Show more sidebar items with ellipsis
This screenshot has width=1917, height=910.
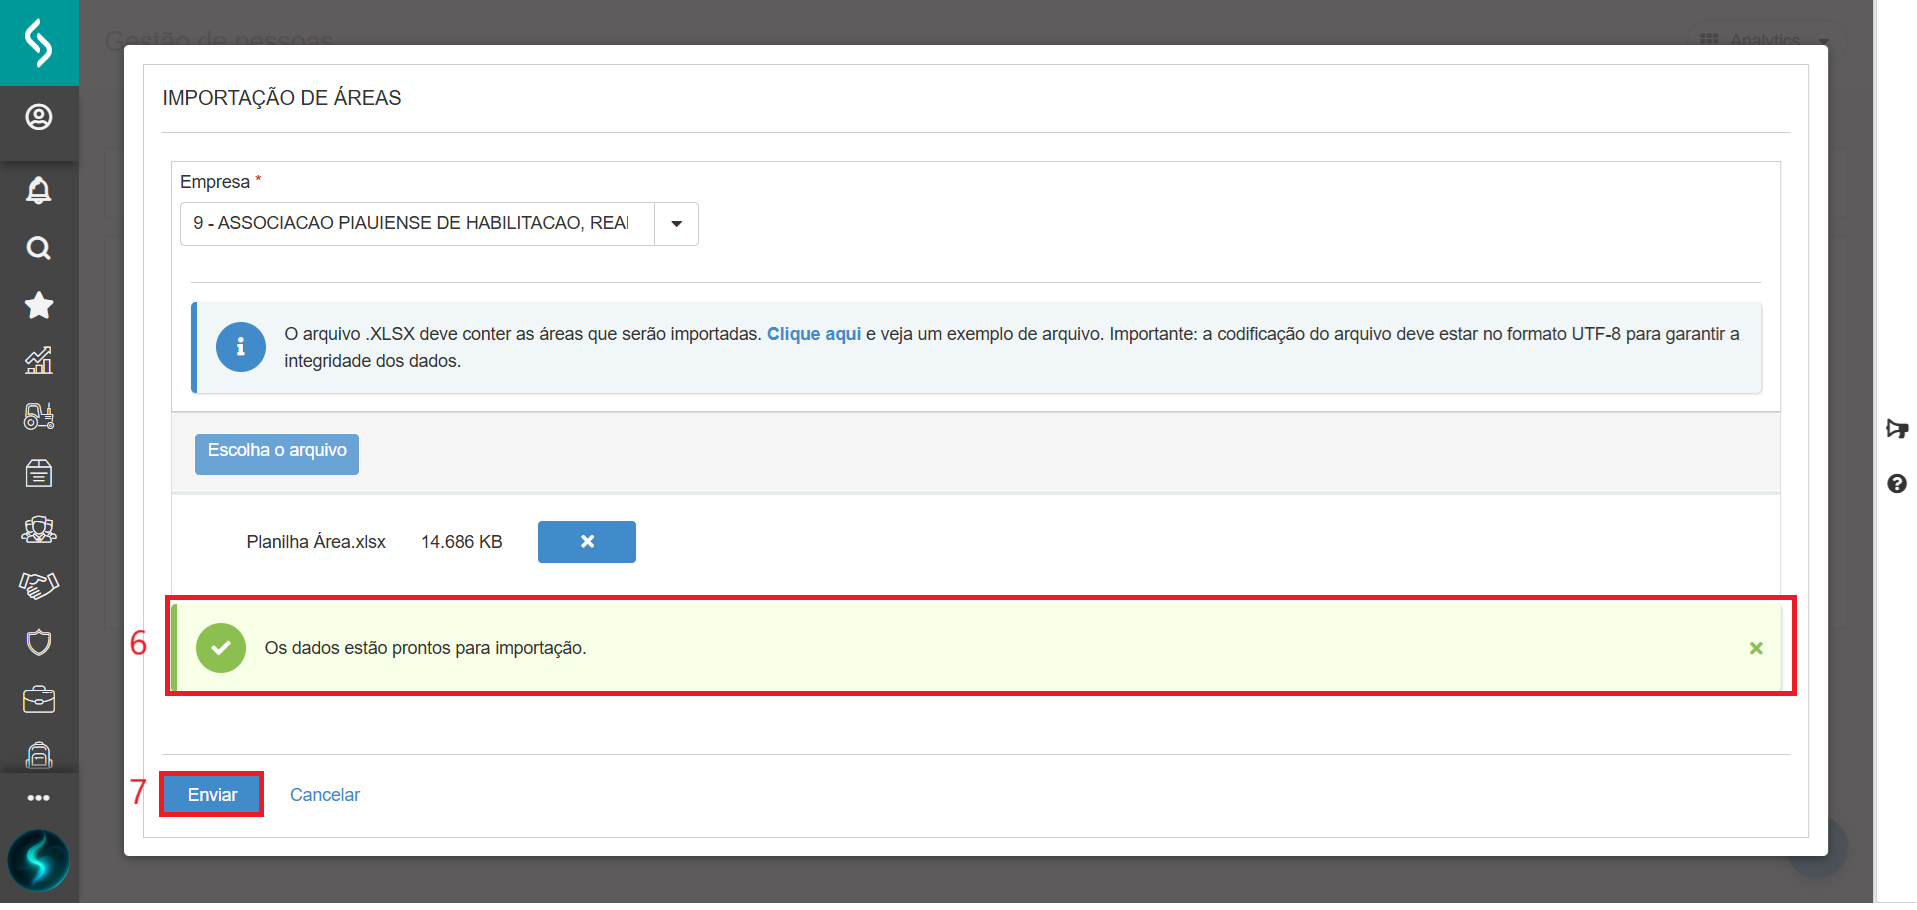pyautogui.click(x=39, y=798)
